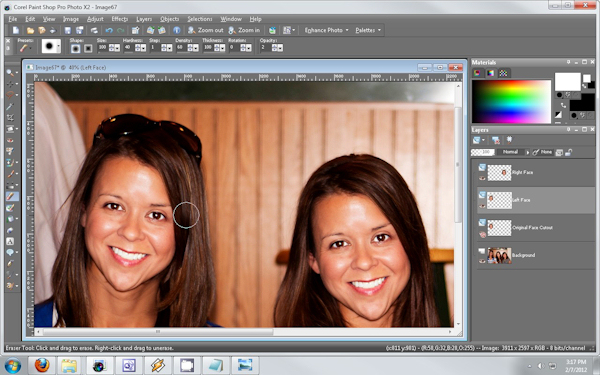Select the Dropper tool
The image size is (600, 375).
tap(10, 106)
